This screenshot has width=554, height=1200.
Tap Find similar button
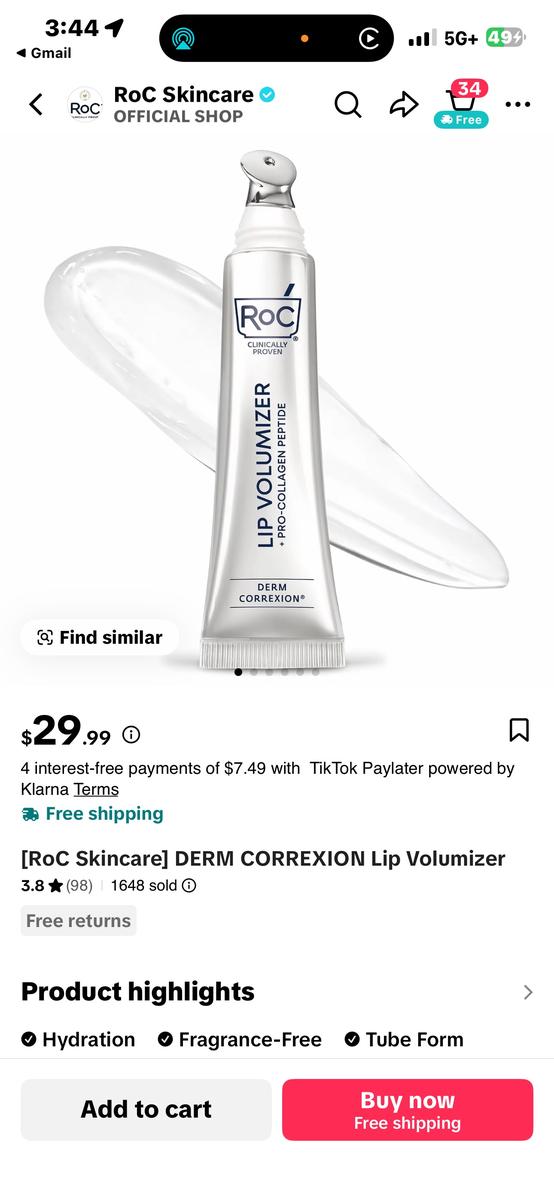(x=99, y=637)
